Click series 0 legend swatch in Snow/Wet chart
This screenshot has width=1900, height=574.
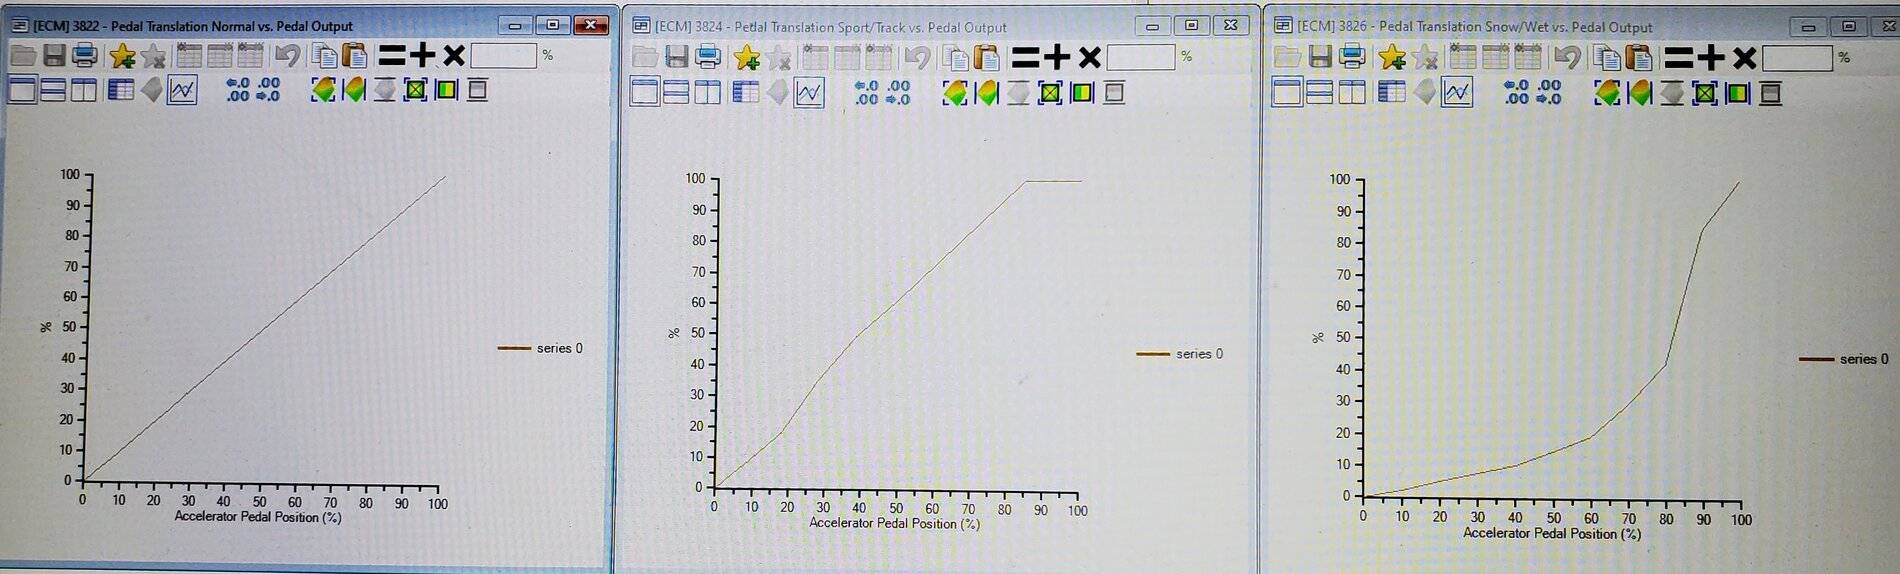(1816, 359)
